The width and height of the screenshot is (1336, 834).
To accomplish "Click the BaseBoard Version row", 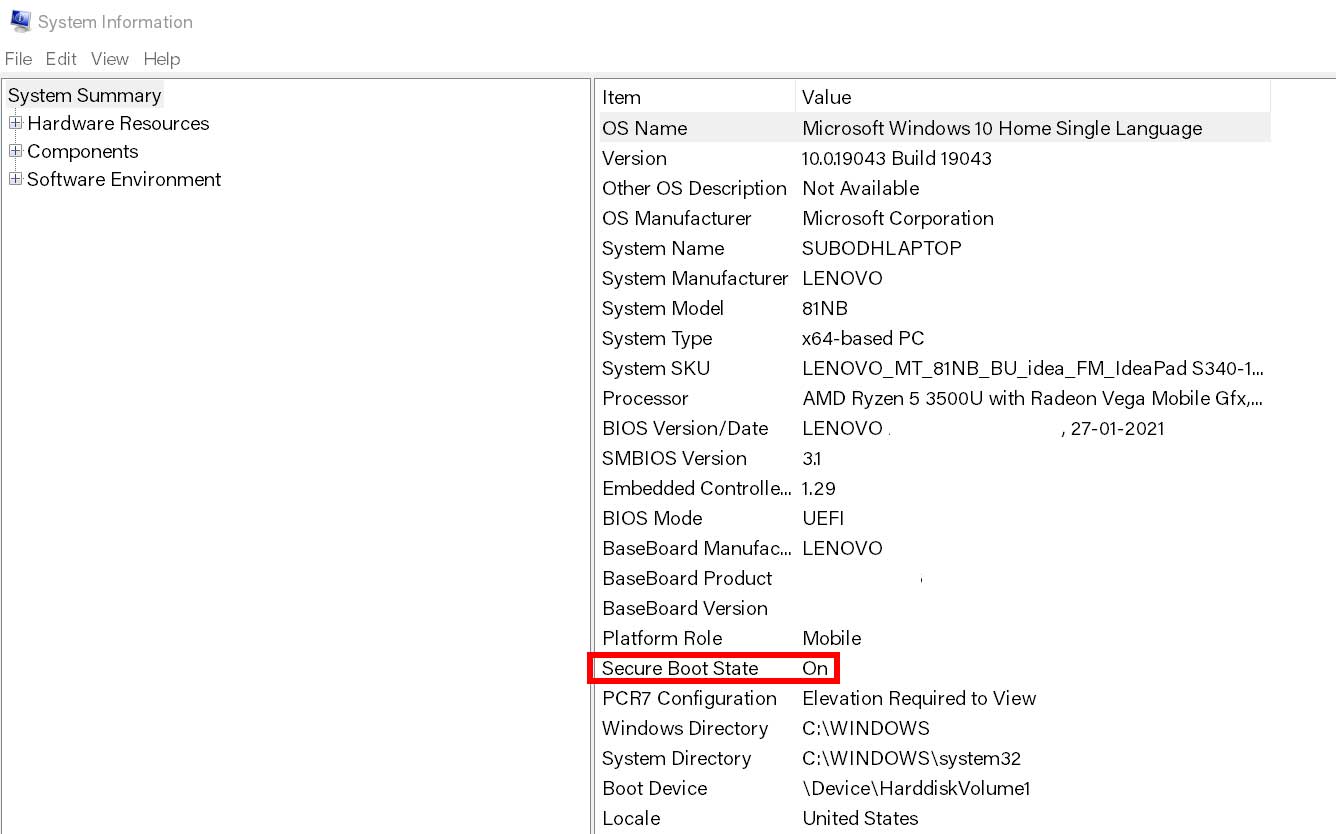I will [x=934, y=608].
